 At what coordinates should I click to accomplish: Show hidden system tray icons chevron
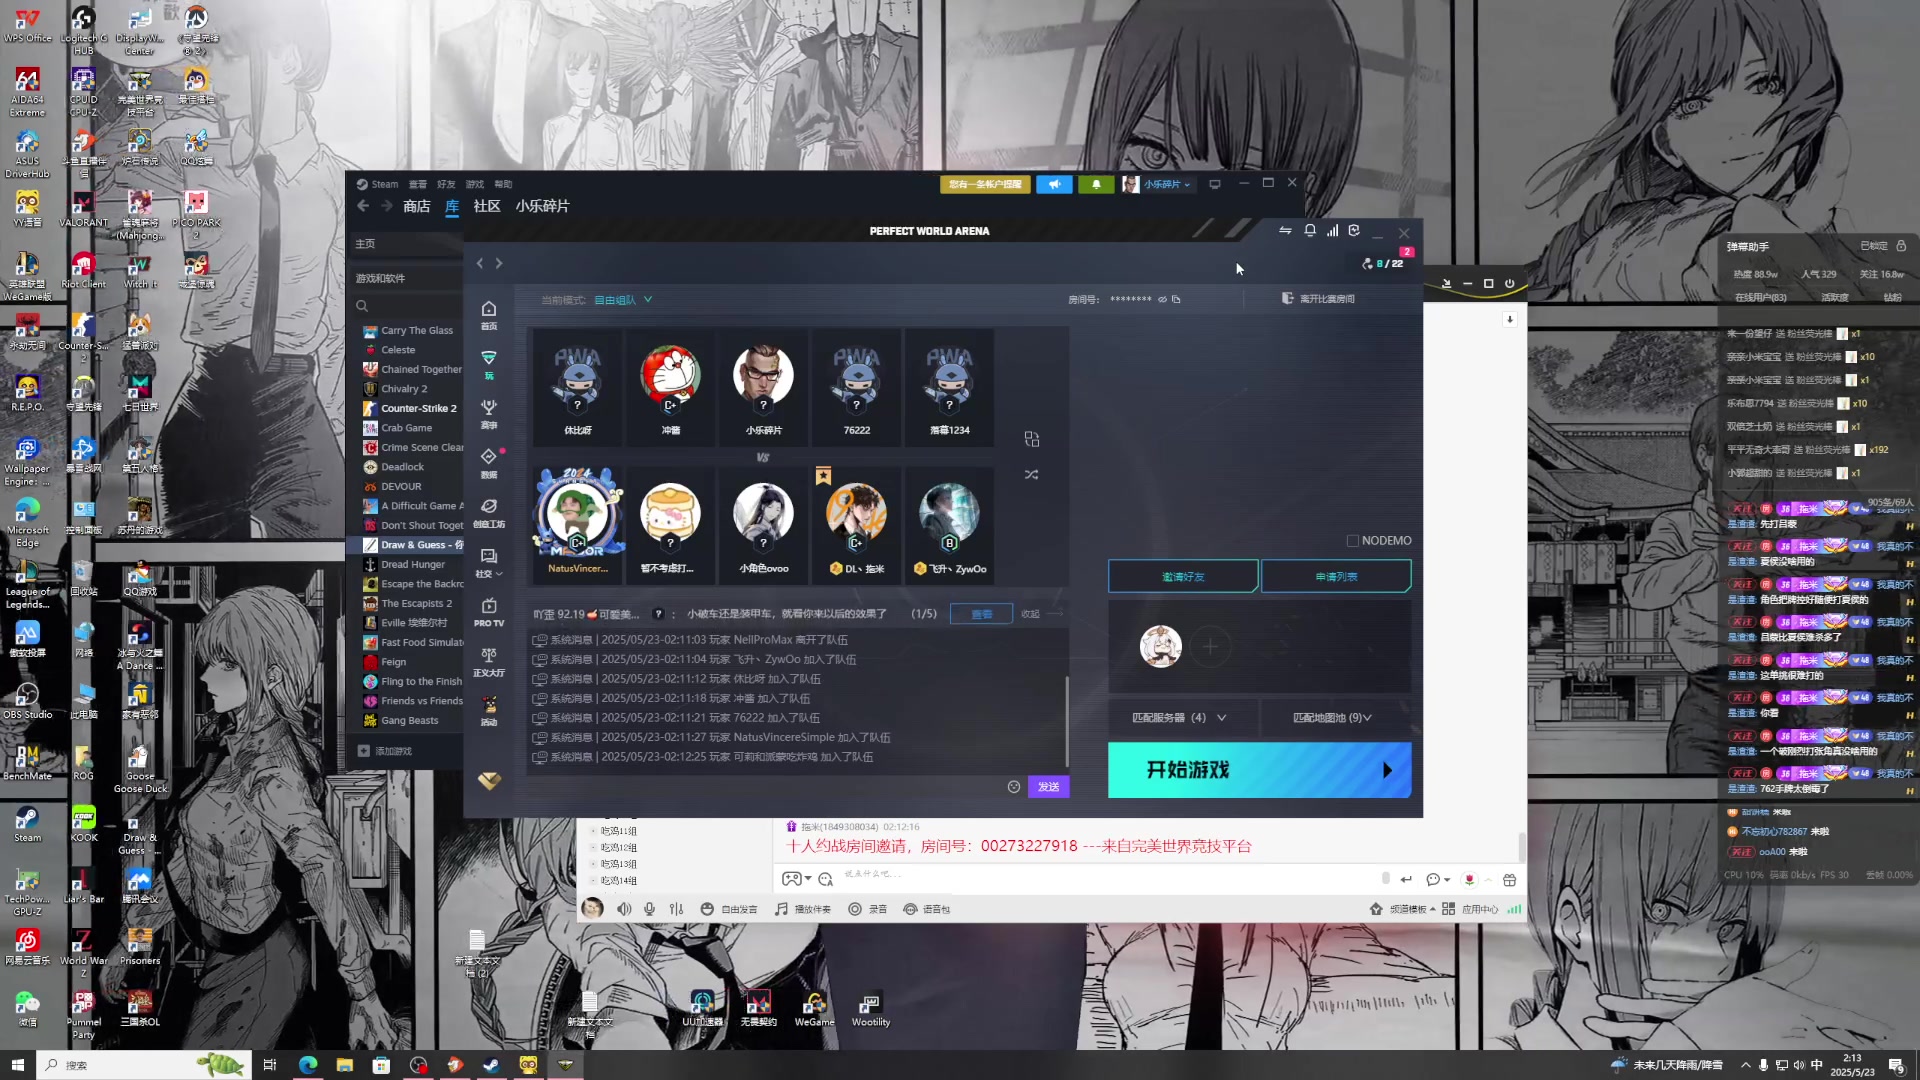tap(1746, 1065)
